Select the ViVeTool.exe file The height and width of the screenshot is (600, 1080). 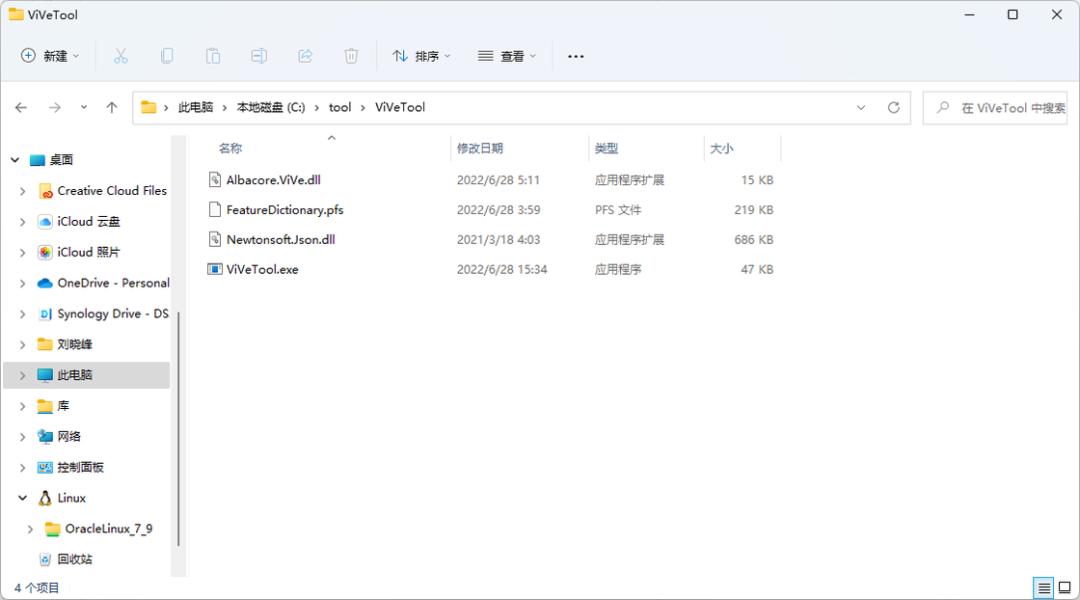[x=262, y=269]
